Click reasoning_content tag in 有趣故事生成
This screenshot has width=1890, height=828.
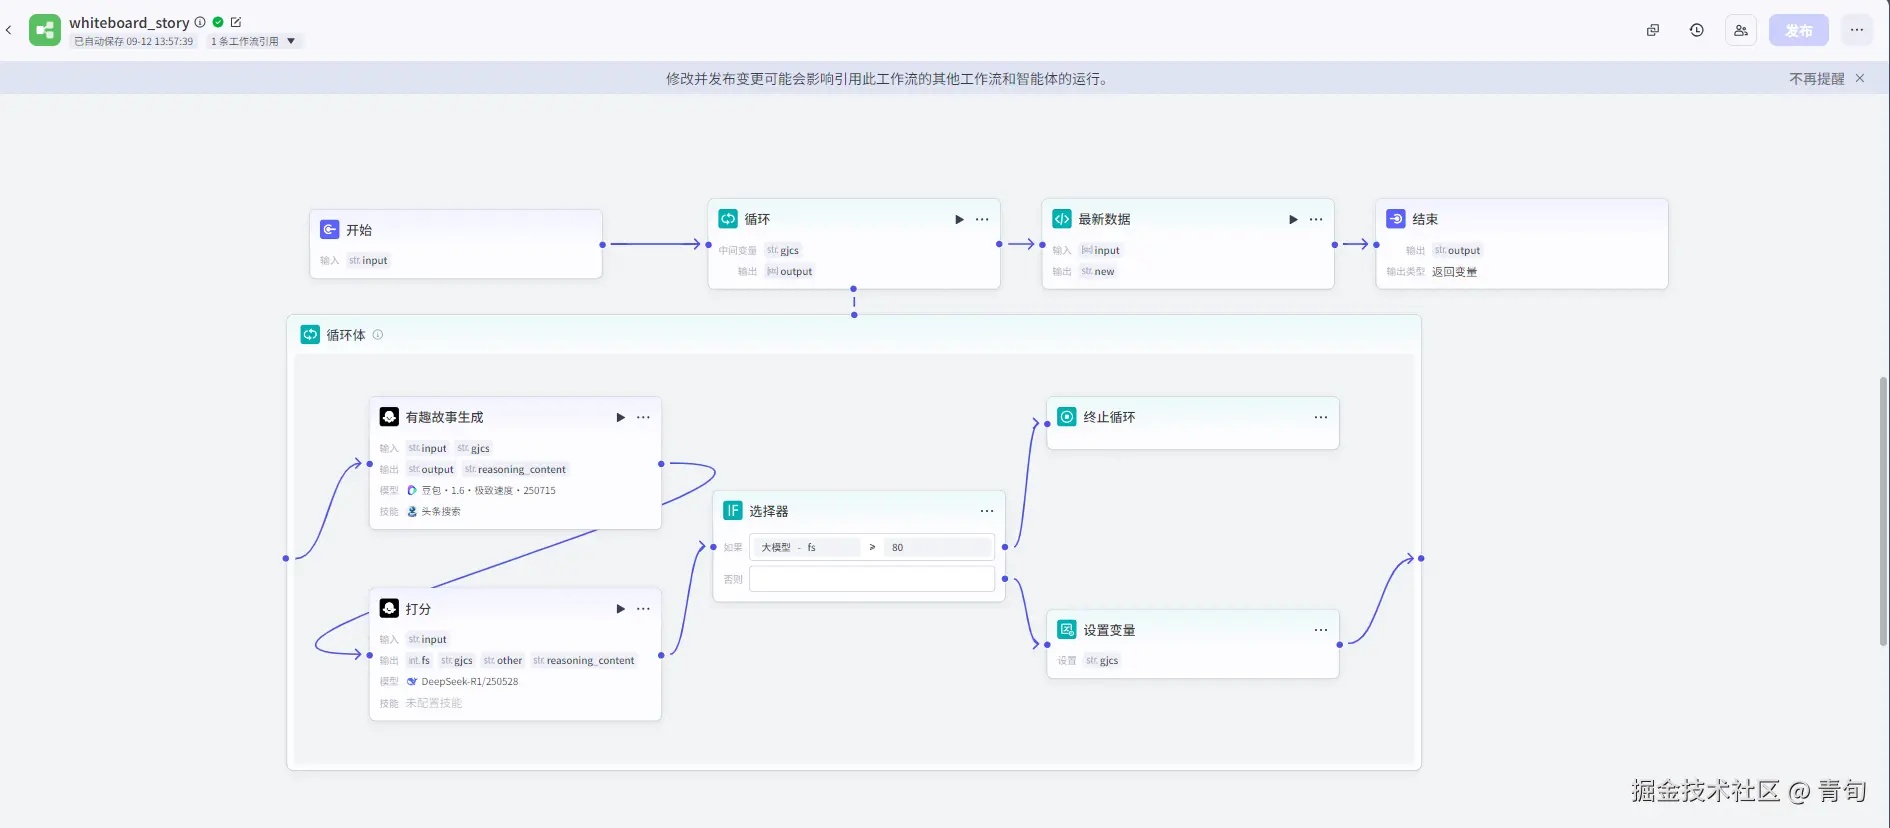(x=516, y=469)
